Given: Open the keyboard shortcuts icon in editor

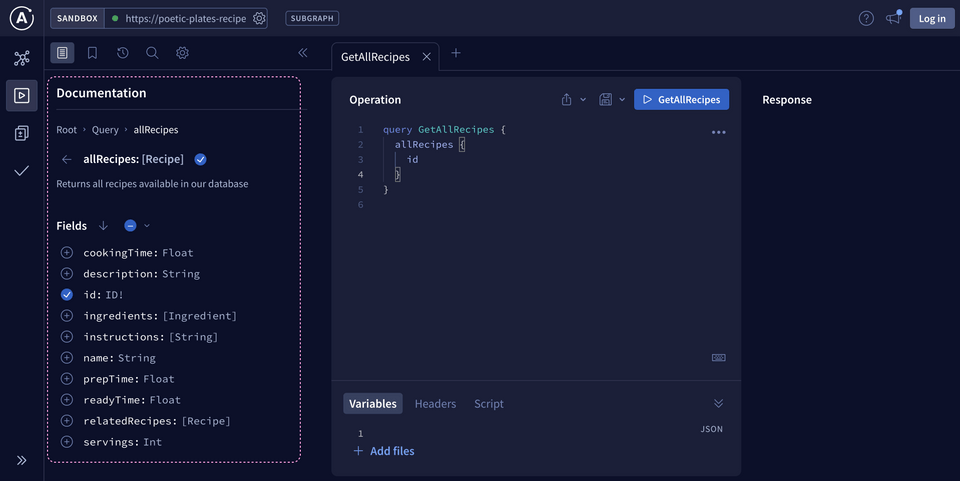Looking at the screenshot, I should [x=719, y=357].
